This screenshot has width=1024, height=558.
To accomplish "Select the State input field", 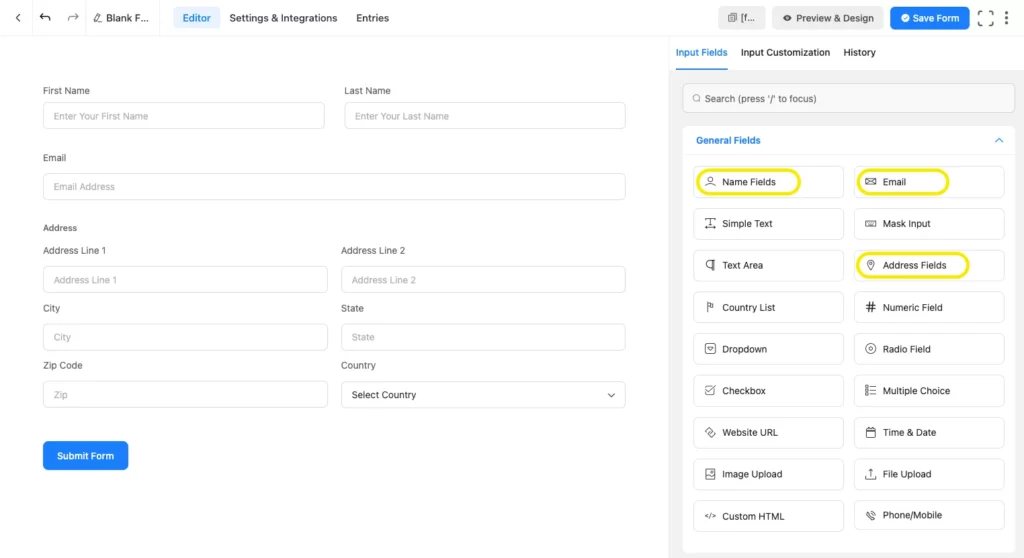I will [483, 337].
